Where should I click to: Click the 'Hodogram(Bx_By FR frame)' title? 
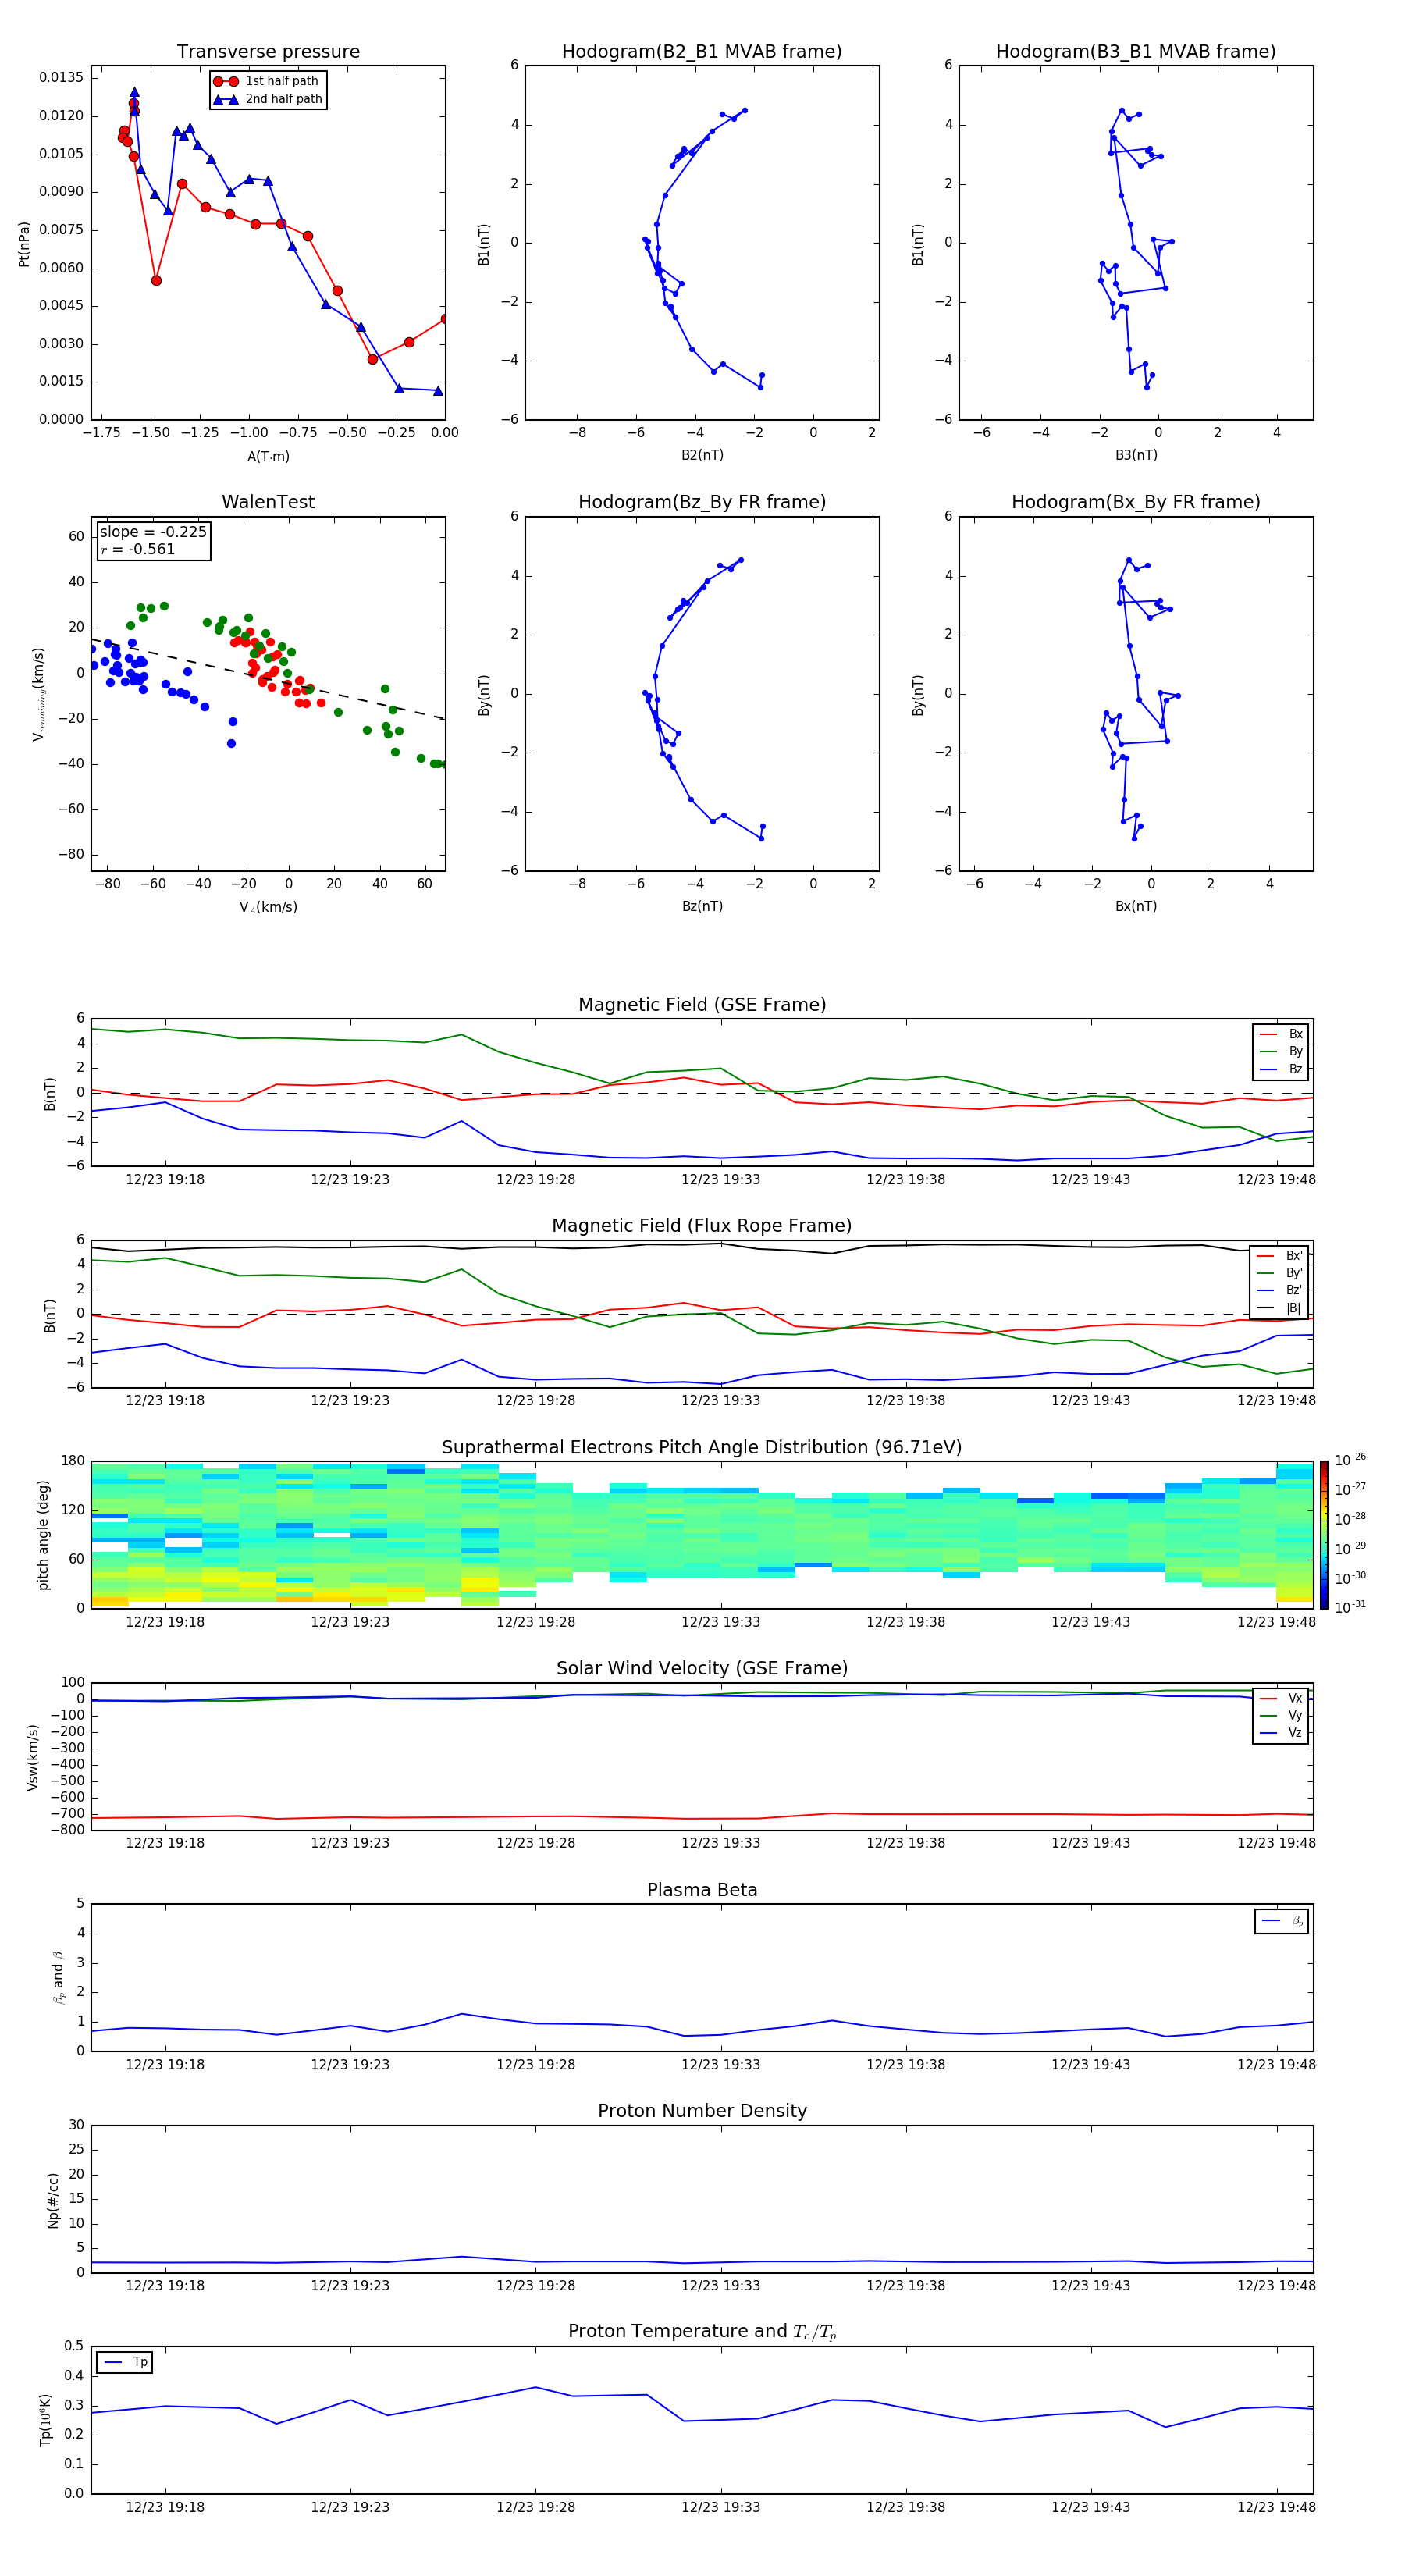[x=1136, y=502]
